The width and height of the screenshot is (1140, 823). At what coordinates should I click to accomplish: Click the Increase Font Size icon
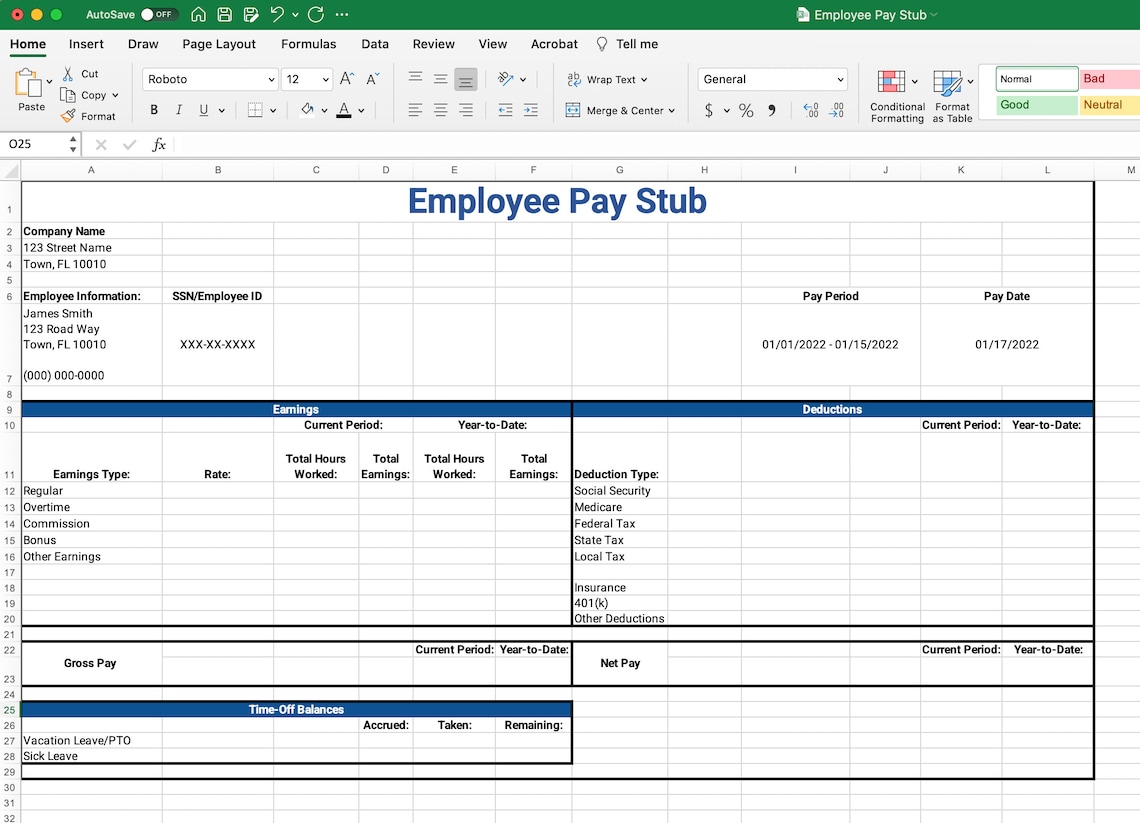[347, 79]
